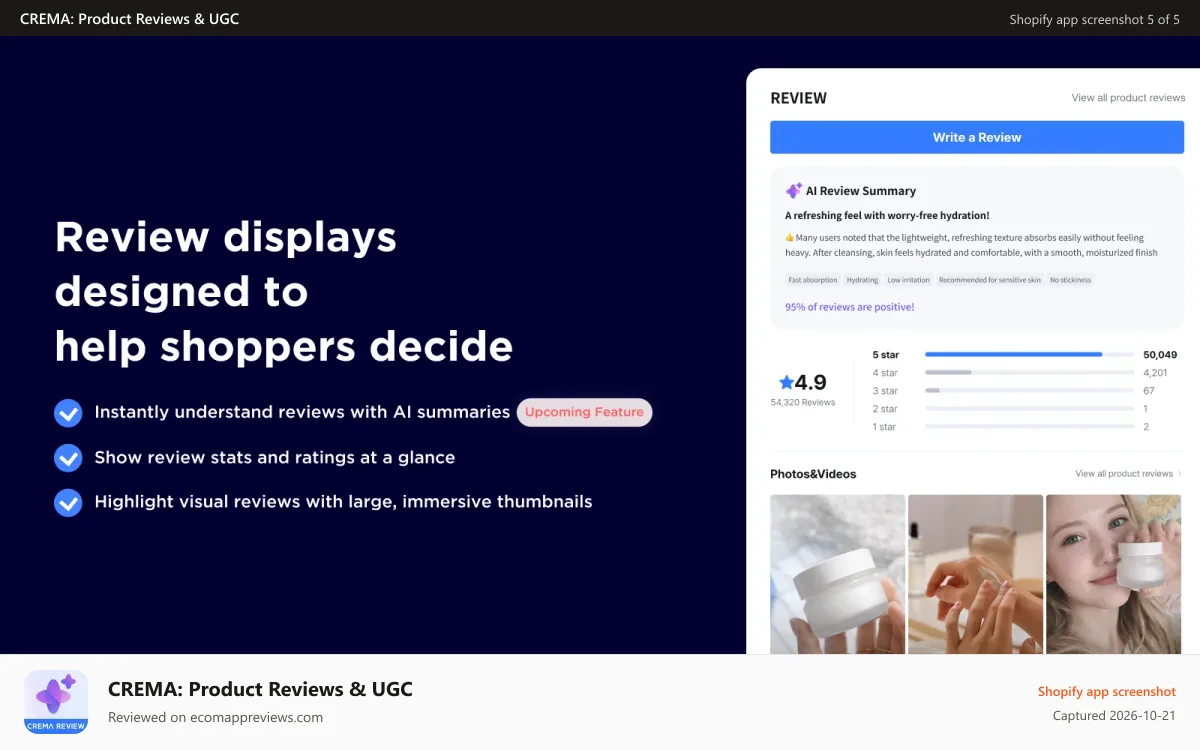Click the blue Write a Review button
The width and height of the screenshot is (1200, 750).
(x=977, y=137)
